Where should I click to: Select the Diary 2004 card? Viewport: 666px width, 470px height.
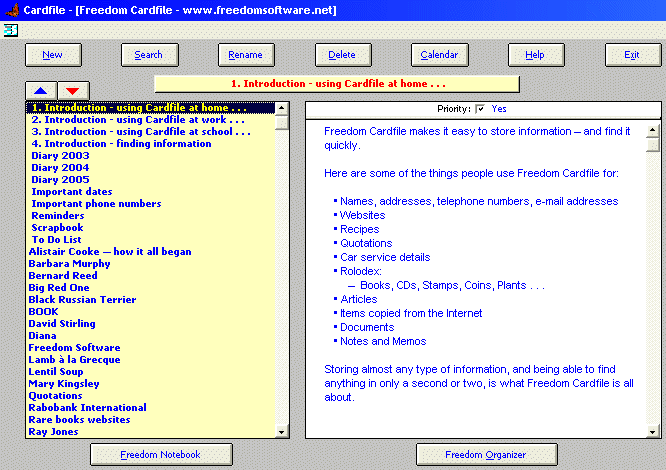click(150, 168)
